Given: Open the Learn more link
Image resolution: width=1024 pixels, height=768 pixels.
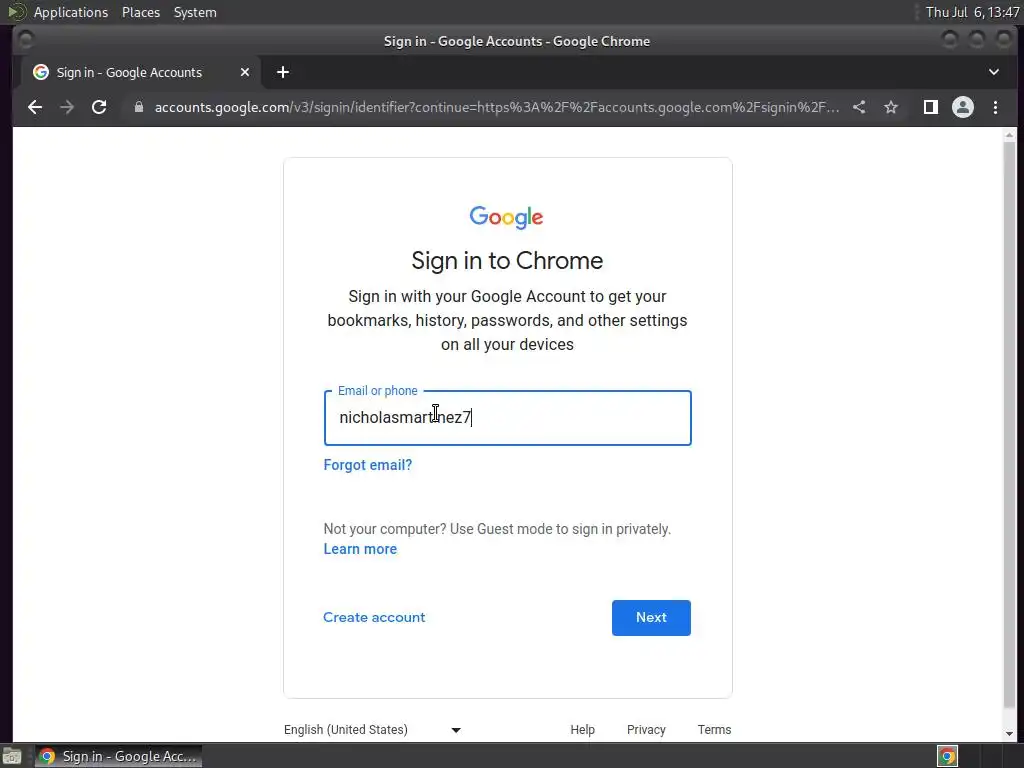Looking at the screenshot, I should click(360, 549).
